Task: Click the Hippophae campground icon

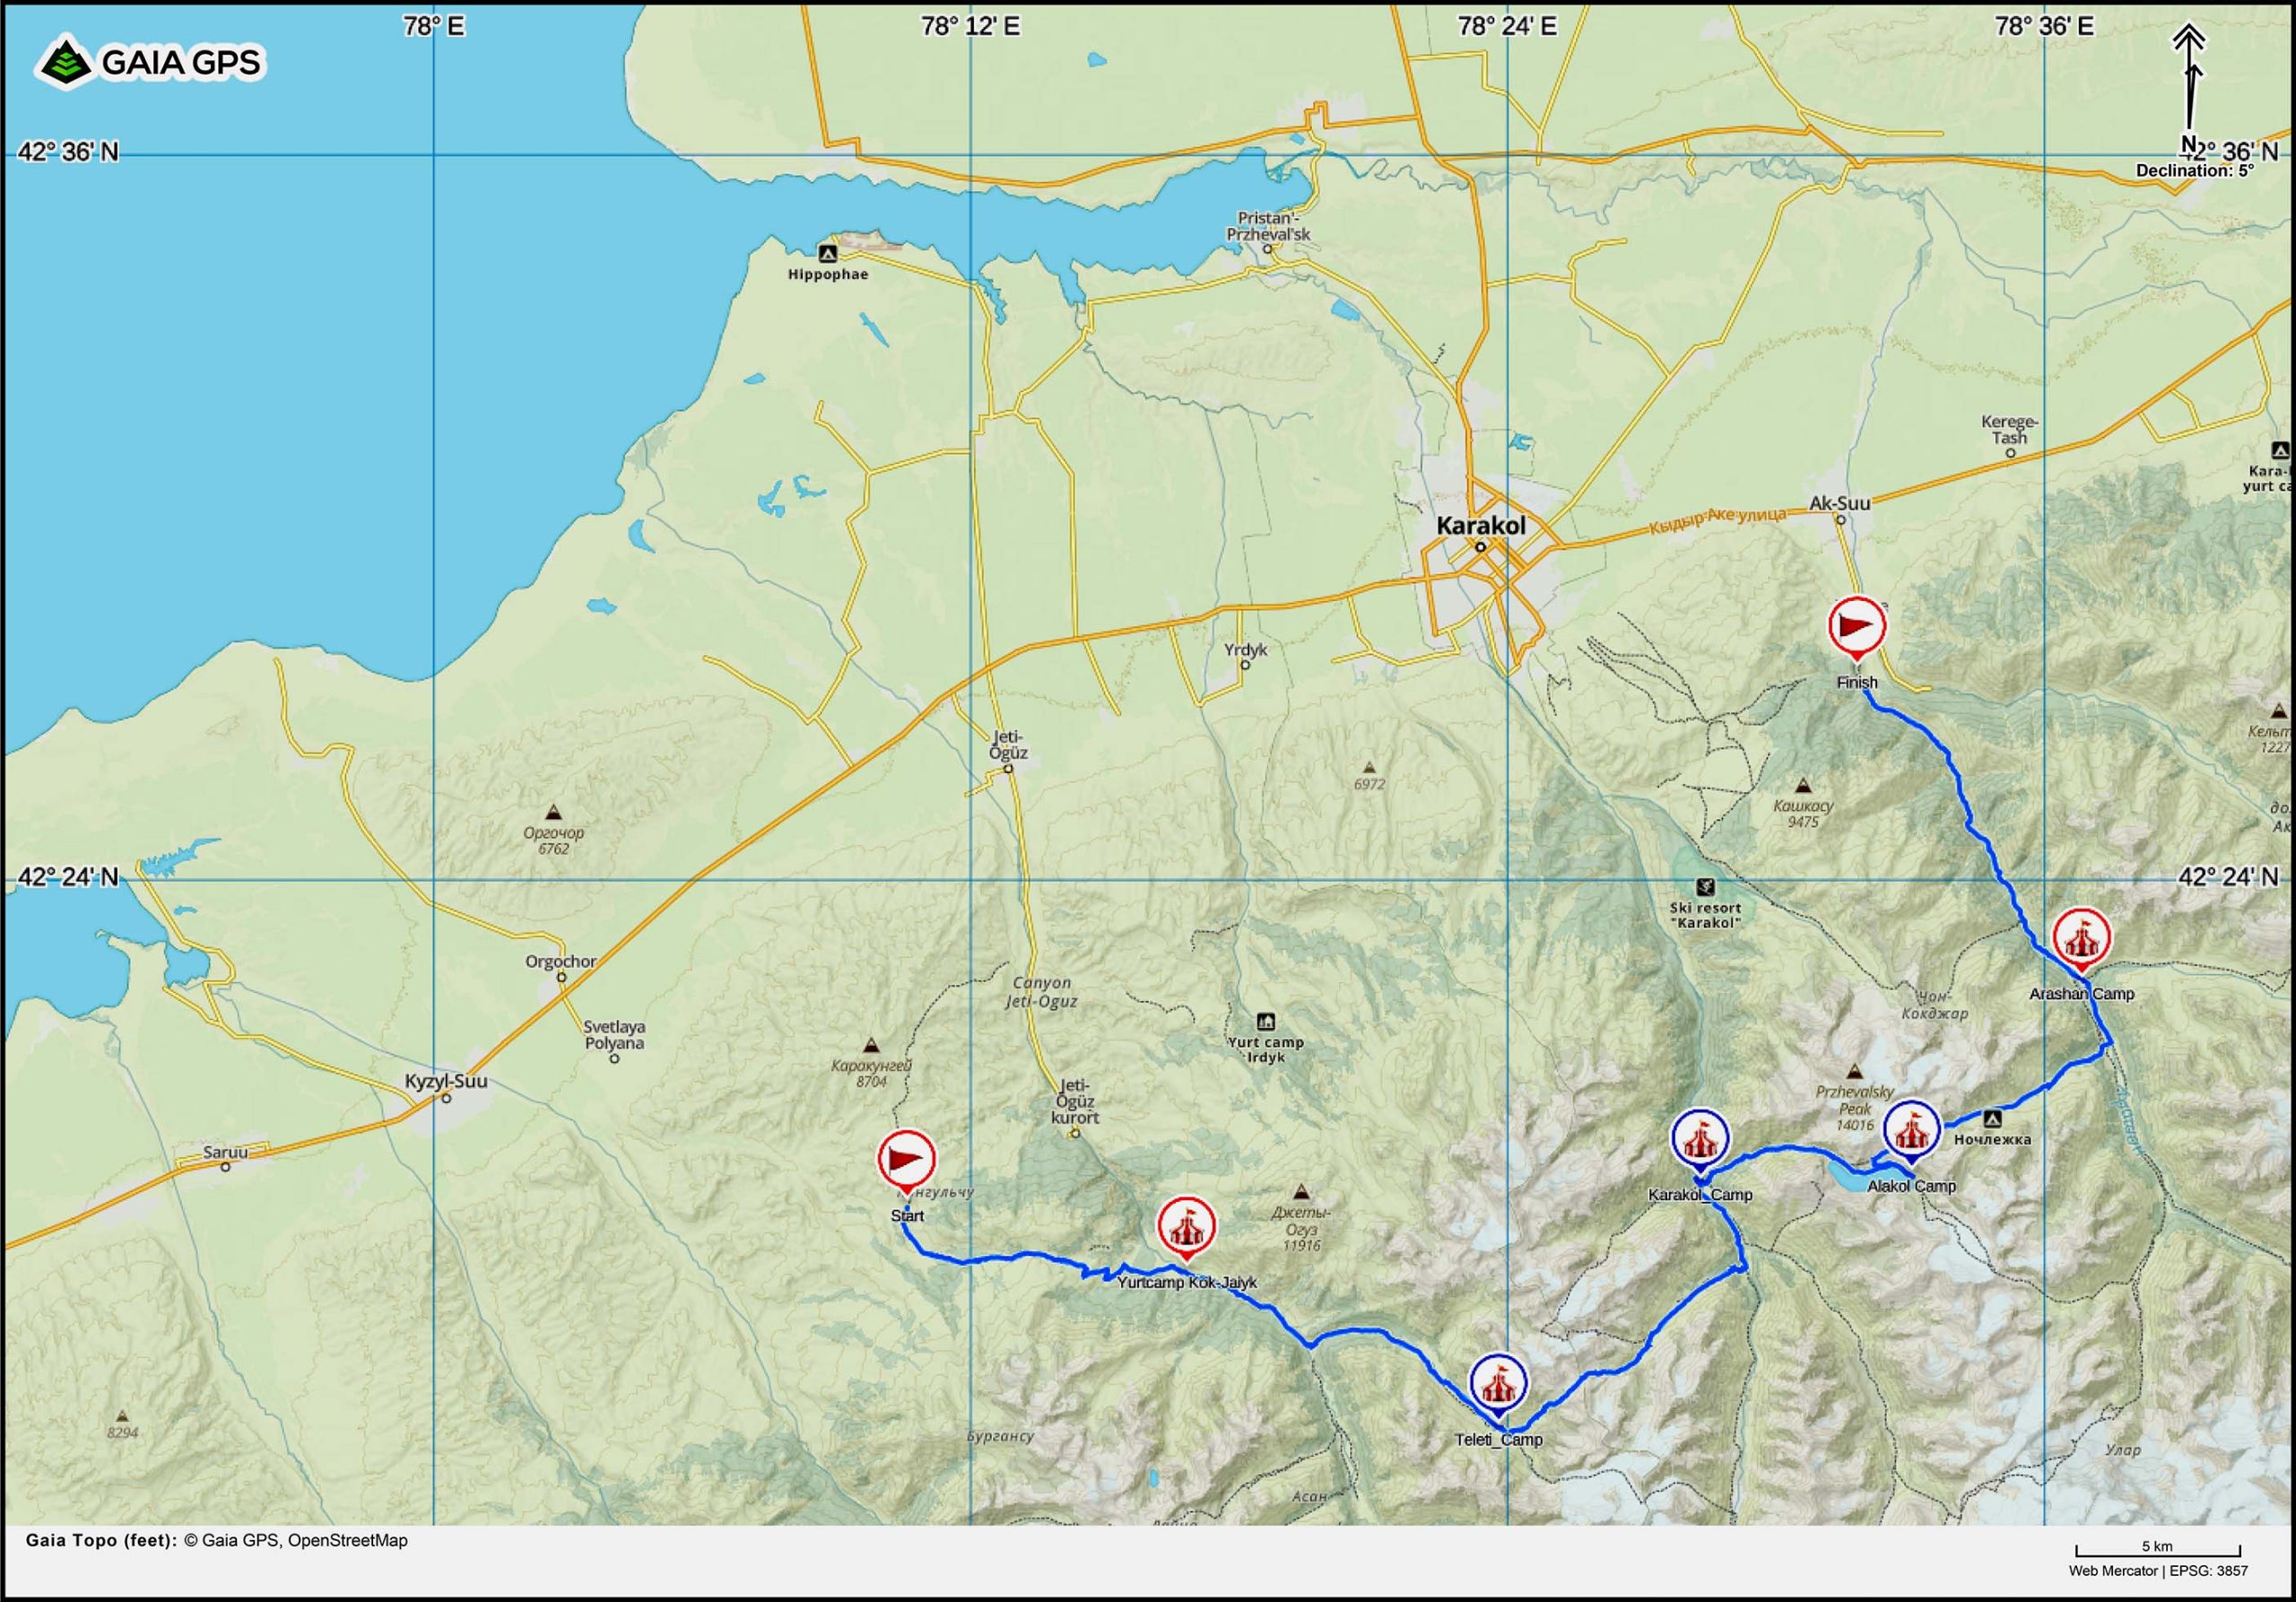Action: [x=827, y=254]
